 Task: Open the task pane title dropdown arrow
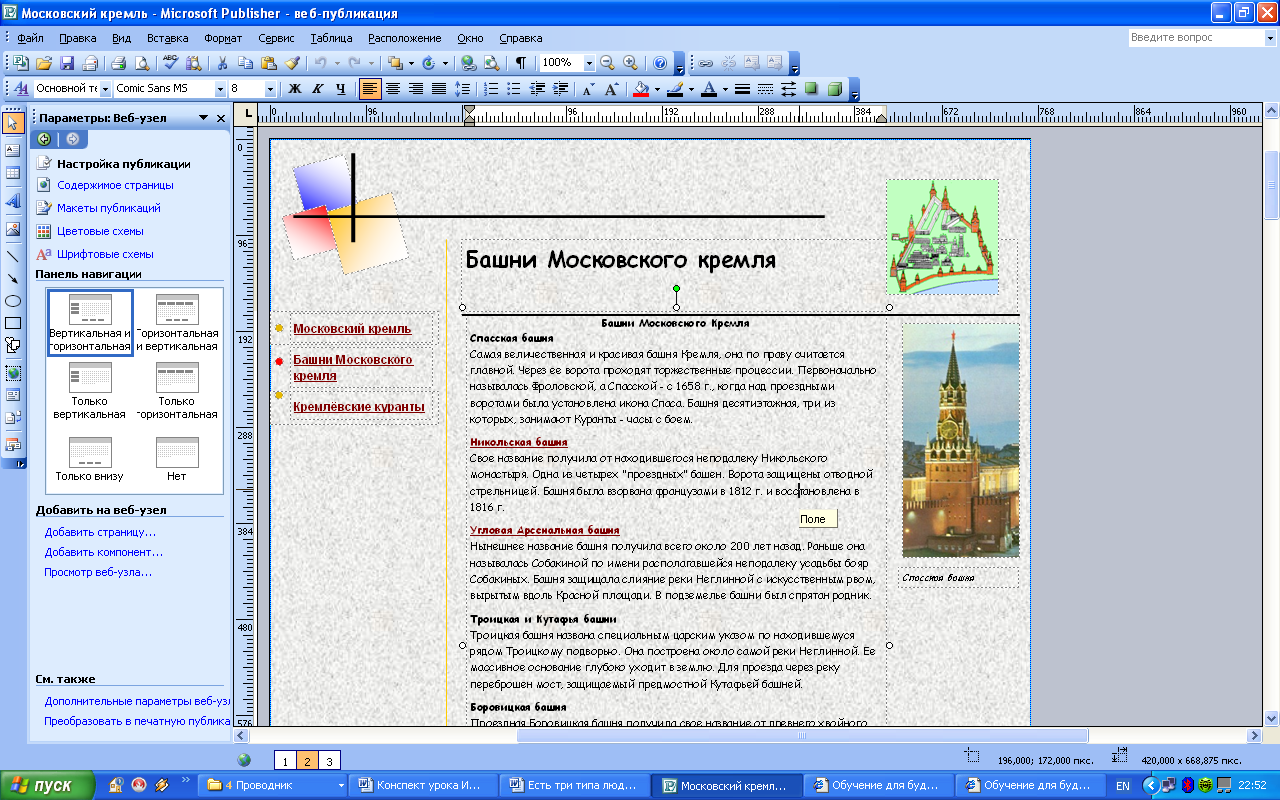(x=204, y=118)
